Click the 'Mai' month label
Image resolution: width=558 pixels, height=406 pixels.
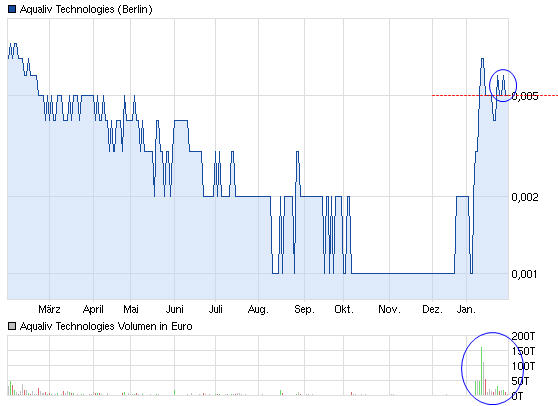131,309
